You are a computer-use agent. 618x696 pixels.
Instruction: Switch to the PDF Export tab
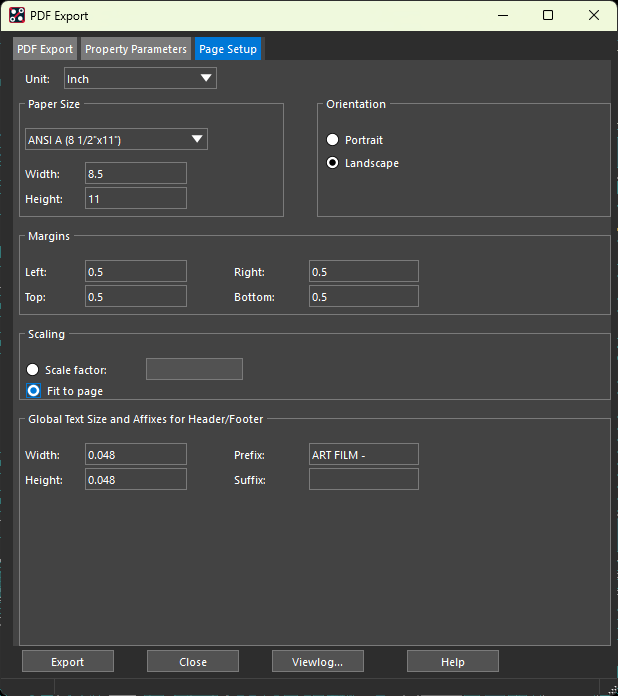tap(45, 49)
